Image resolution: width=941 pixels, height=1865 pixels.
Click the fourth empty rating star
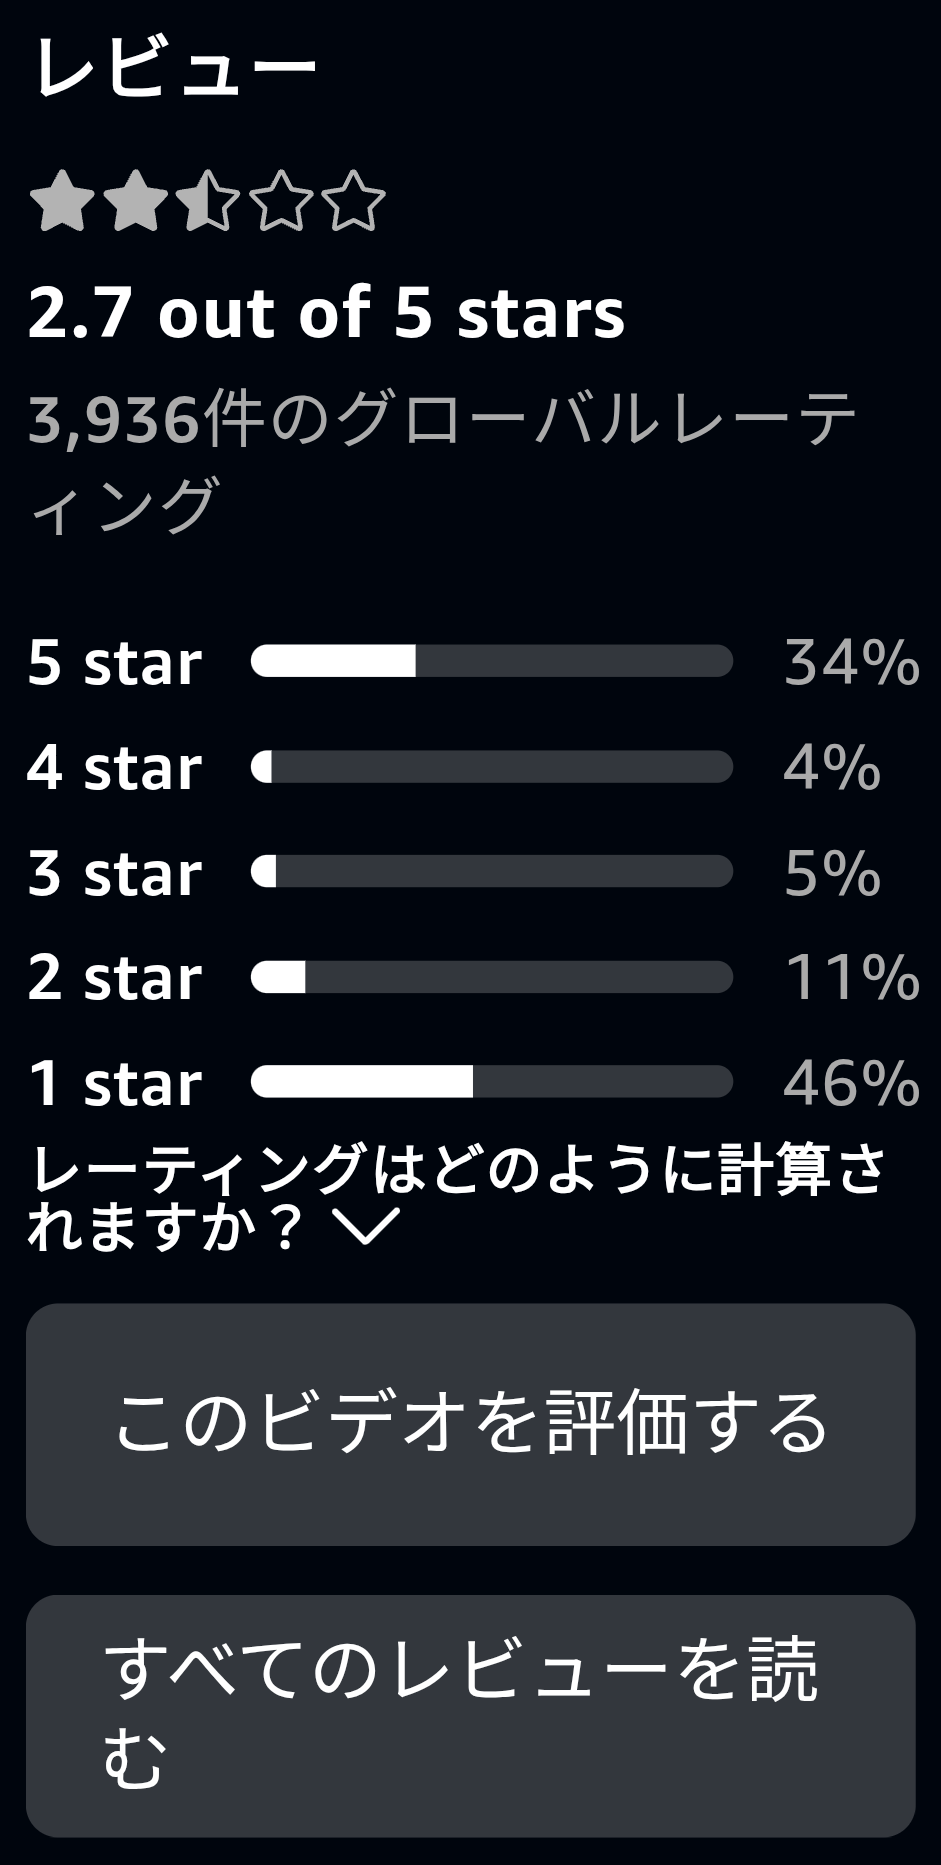281,201
